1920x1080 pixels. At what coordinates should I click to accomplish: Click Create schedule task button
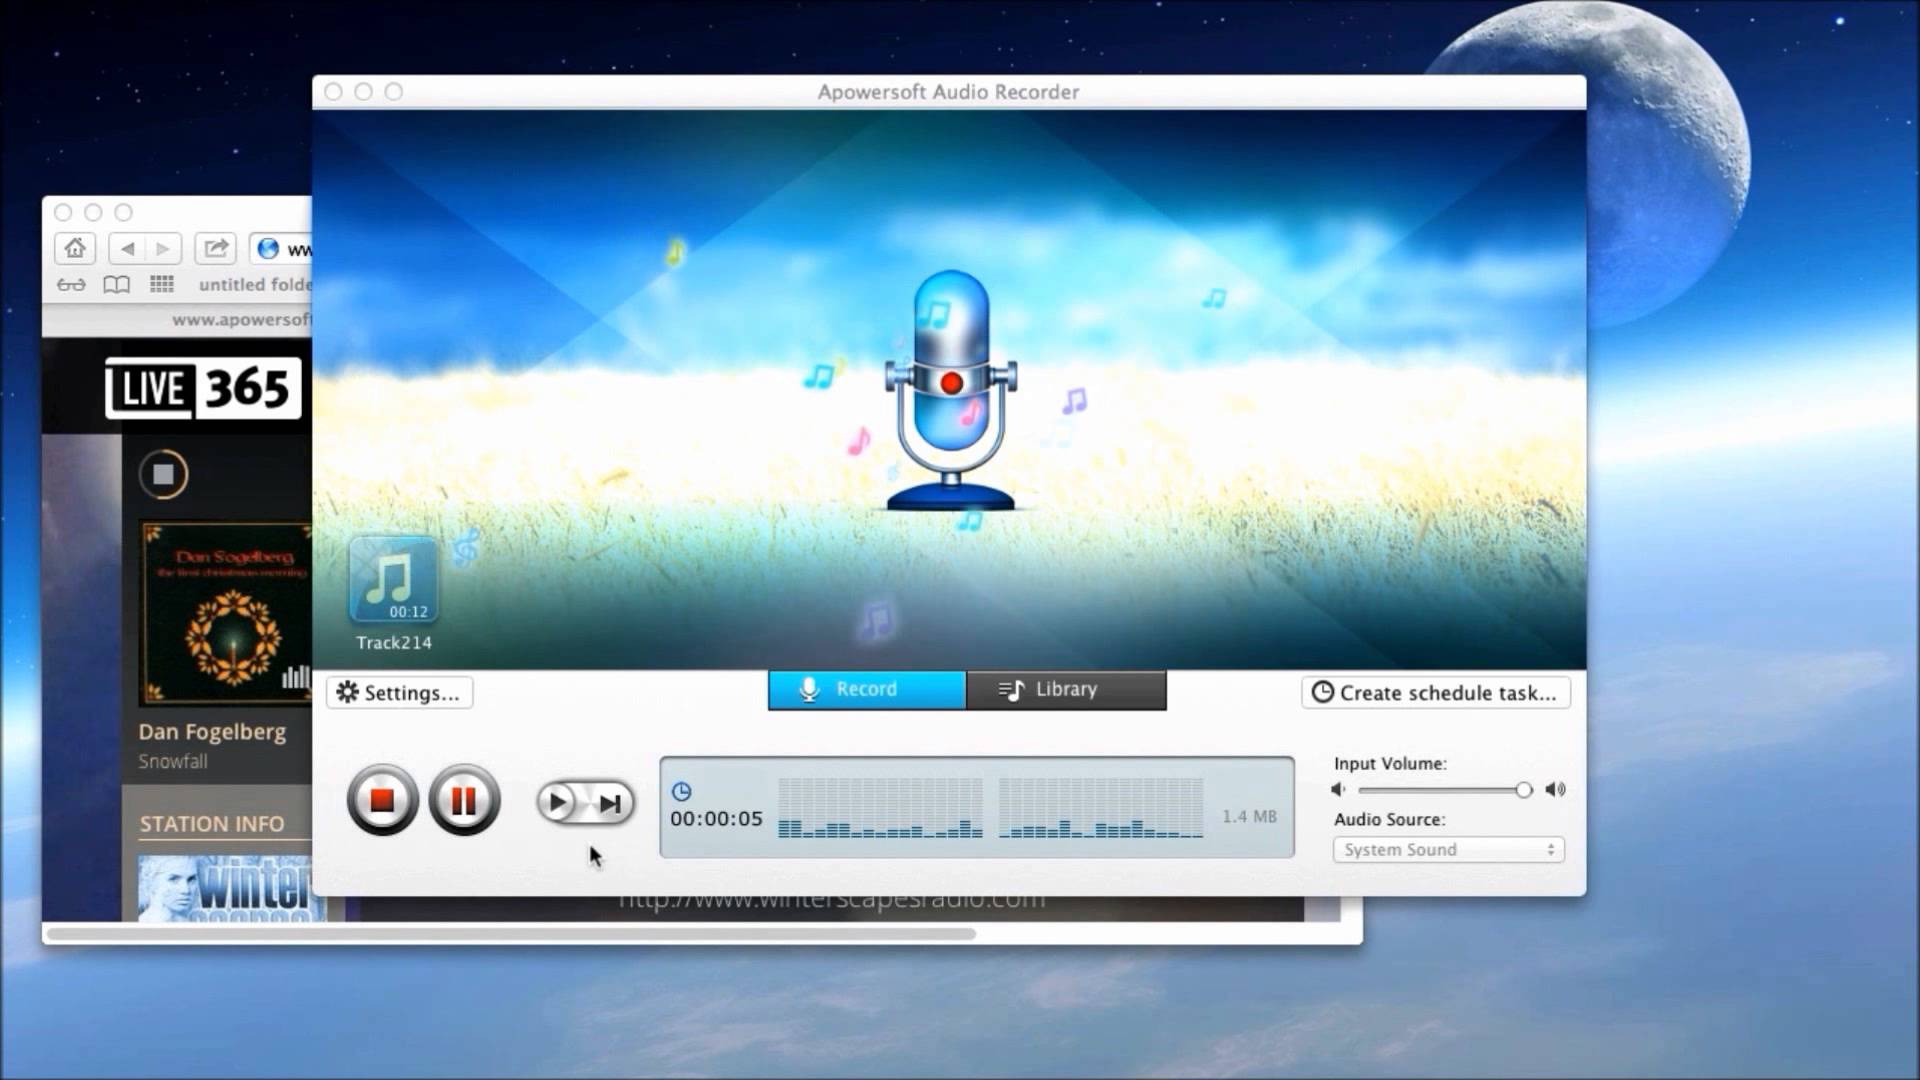click(1435, 693)
